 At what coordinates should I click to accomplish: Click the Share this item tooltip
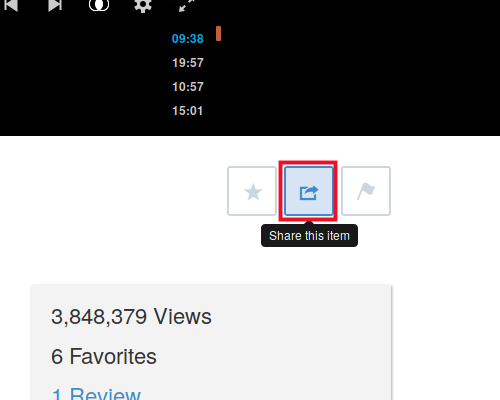coord(309,236)
